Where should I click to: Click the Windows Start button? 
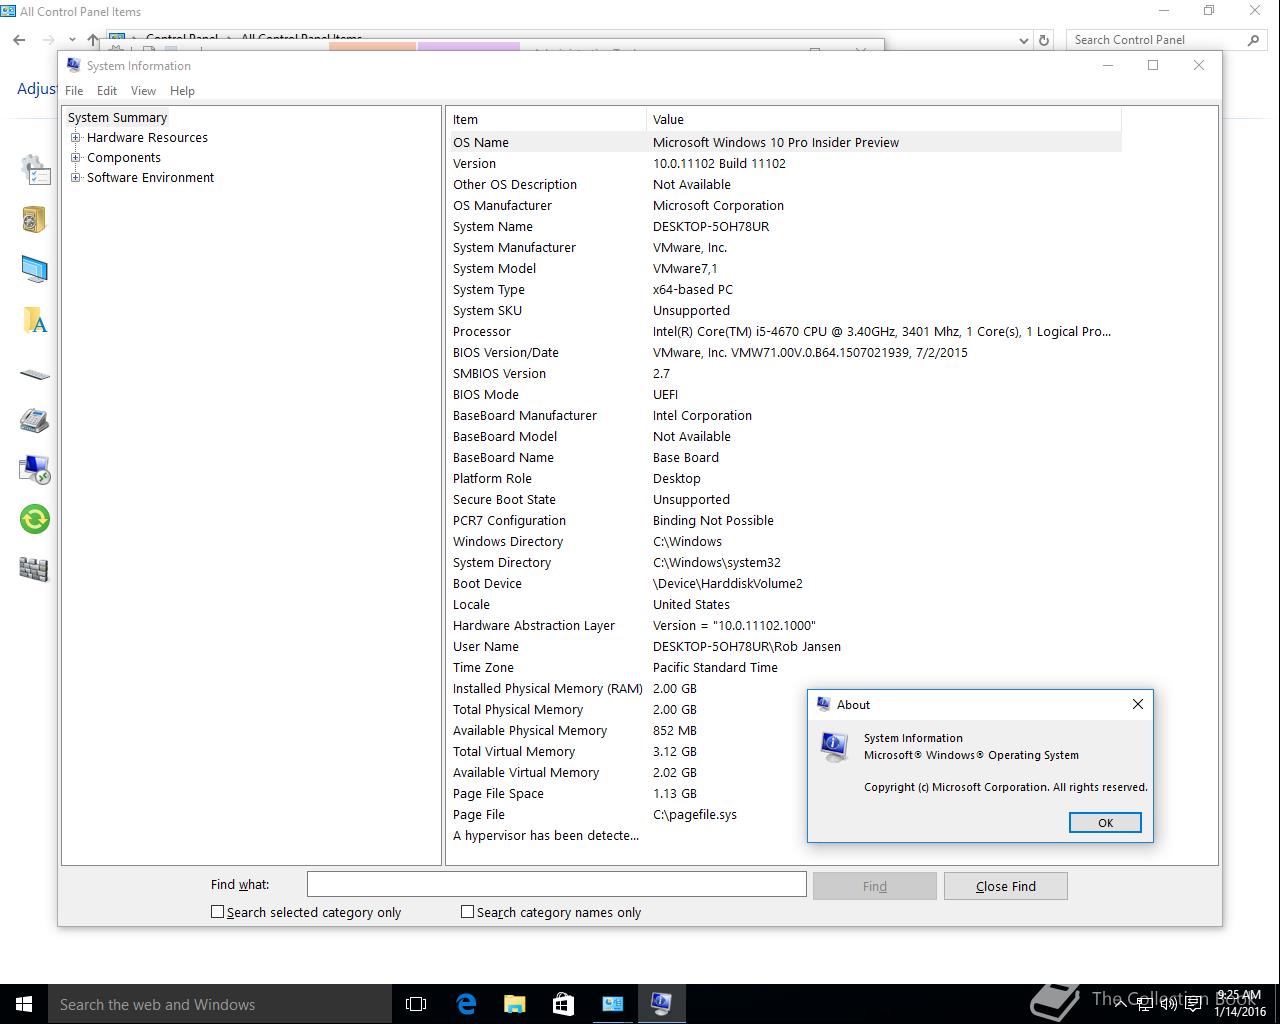tap(24, 1004)
